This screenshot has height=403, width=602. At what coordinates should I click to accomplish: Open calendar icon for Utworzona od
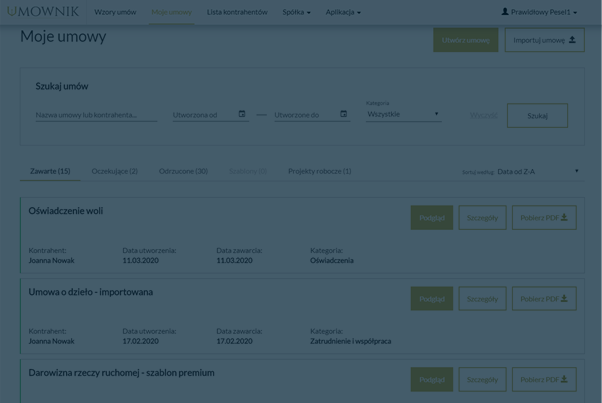pos(242,114)
